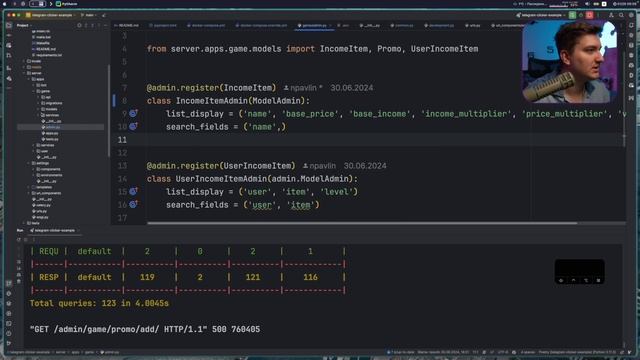
Task: Click Rerun icon in Run panel toolbar
Action: tap(19, 240)
